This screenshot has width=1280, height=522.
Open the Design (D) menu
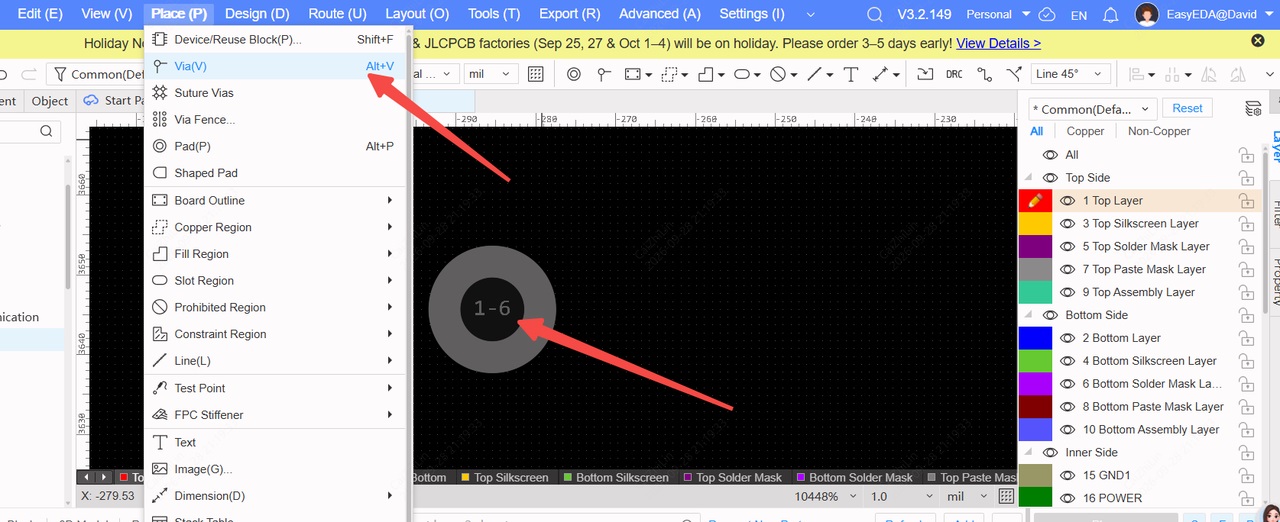tap(257, 14)
